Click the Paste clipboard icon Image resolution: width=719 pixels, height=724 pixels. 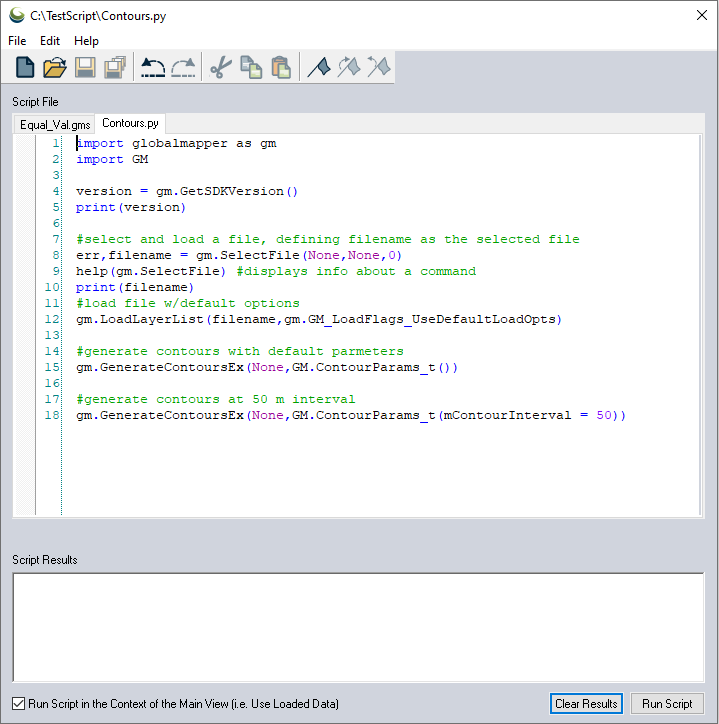pos(281,68)
